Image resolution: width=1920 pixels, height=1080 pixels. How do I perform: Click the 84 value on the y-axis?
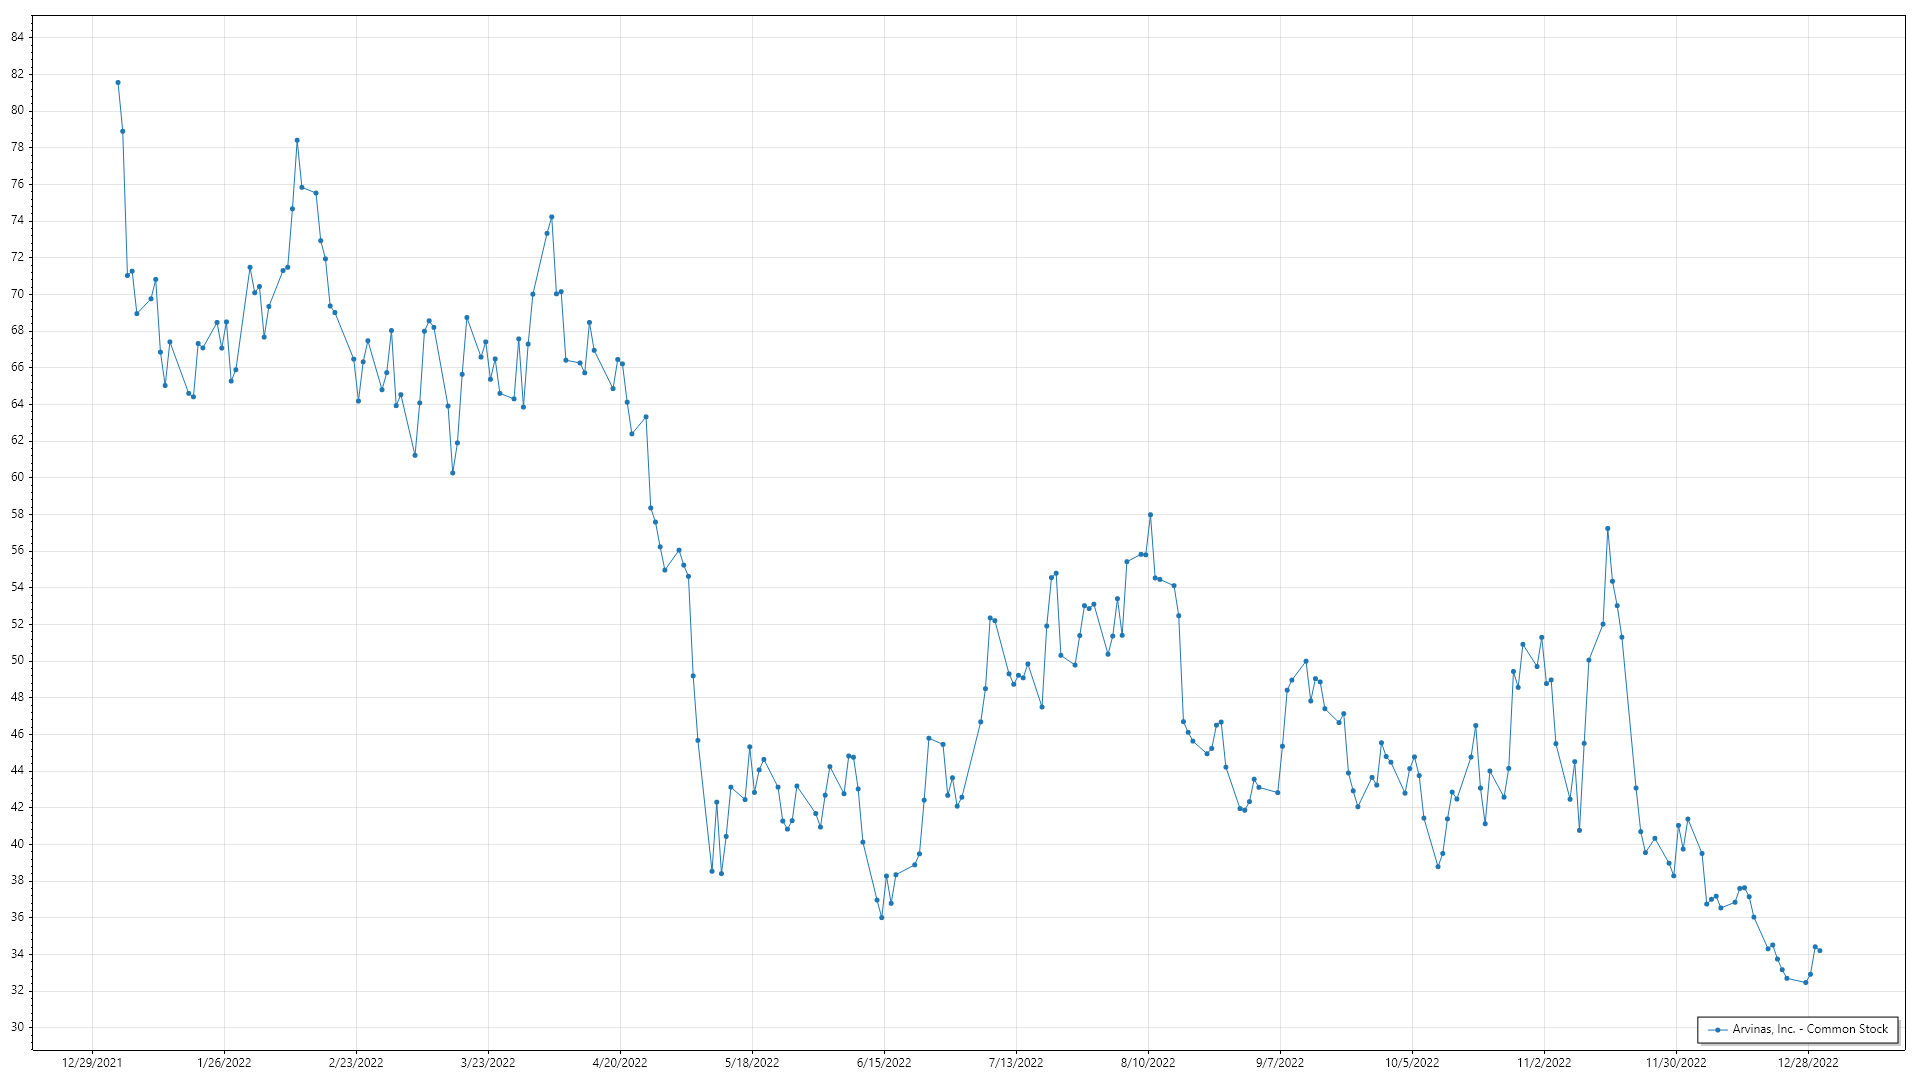pos(18,37)
